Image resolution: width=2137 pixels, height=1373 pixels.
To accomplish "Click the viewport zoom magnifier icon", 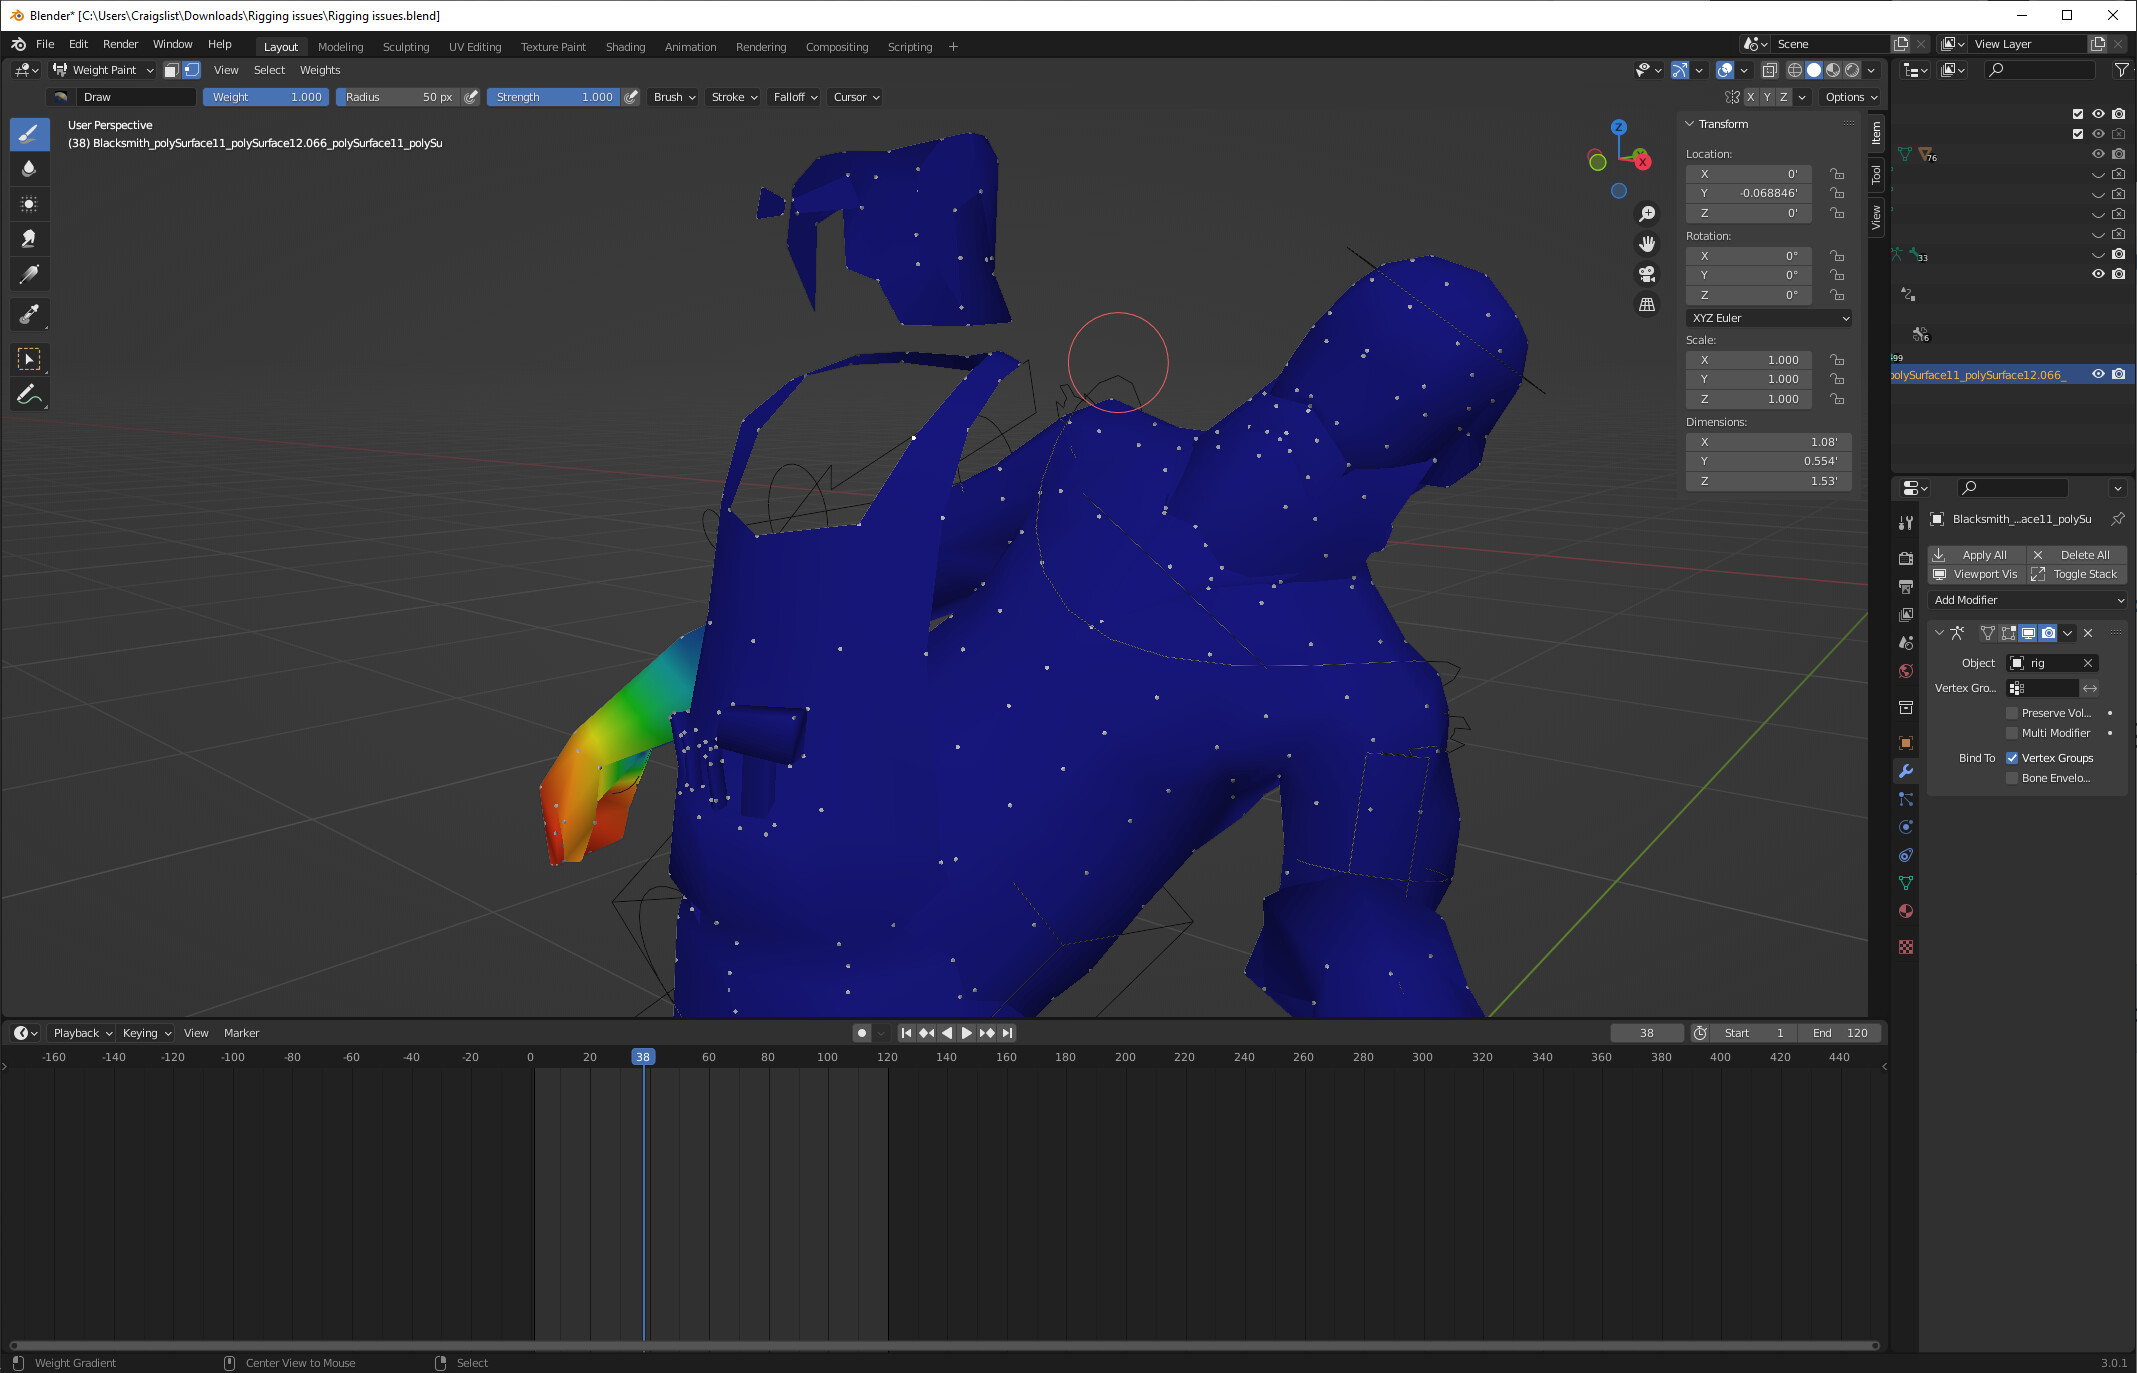I will coord(1646,214).
